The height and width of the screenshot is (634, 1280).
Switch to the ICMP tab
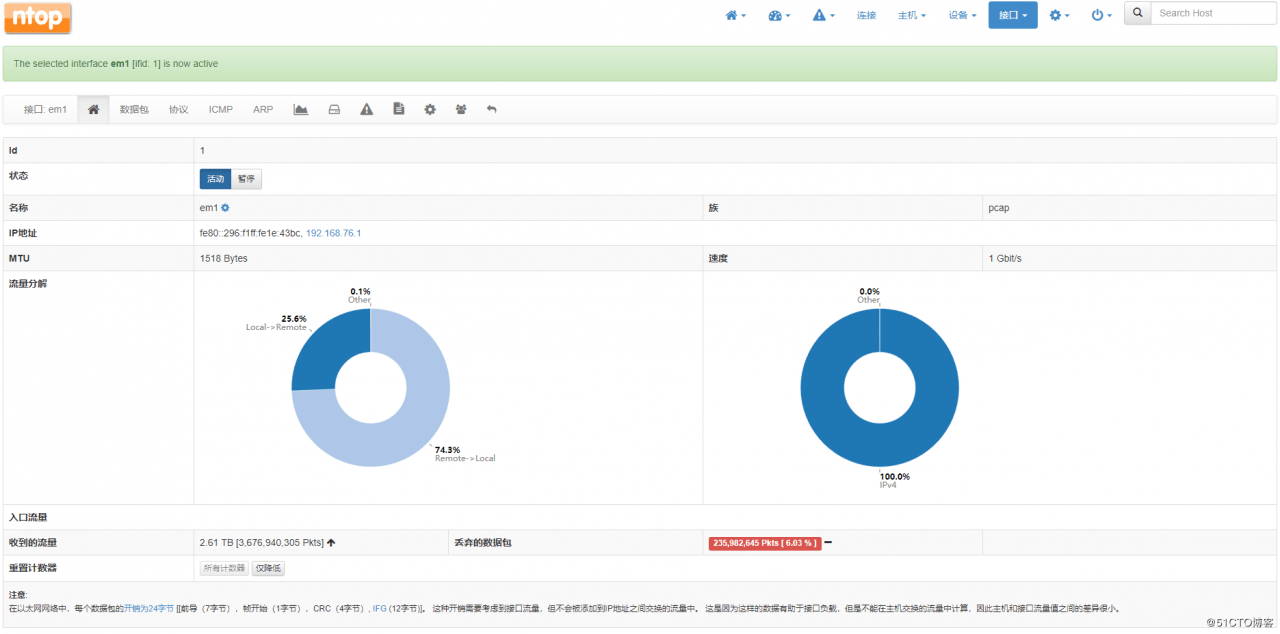pyautogui.click(x=221, y=109)
